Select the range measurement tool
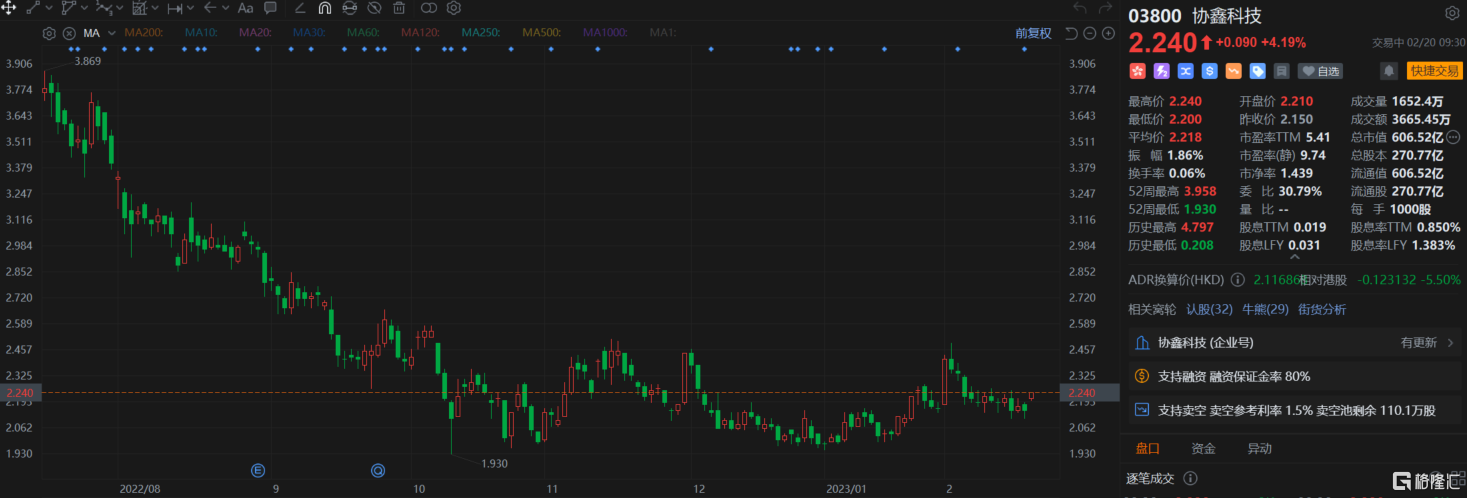Image resolution: width=1467 pixels, height=498 pixels. click(x=175, y=8)
